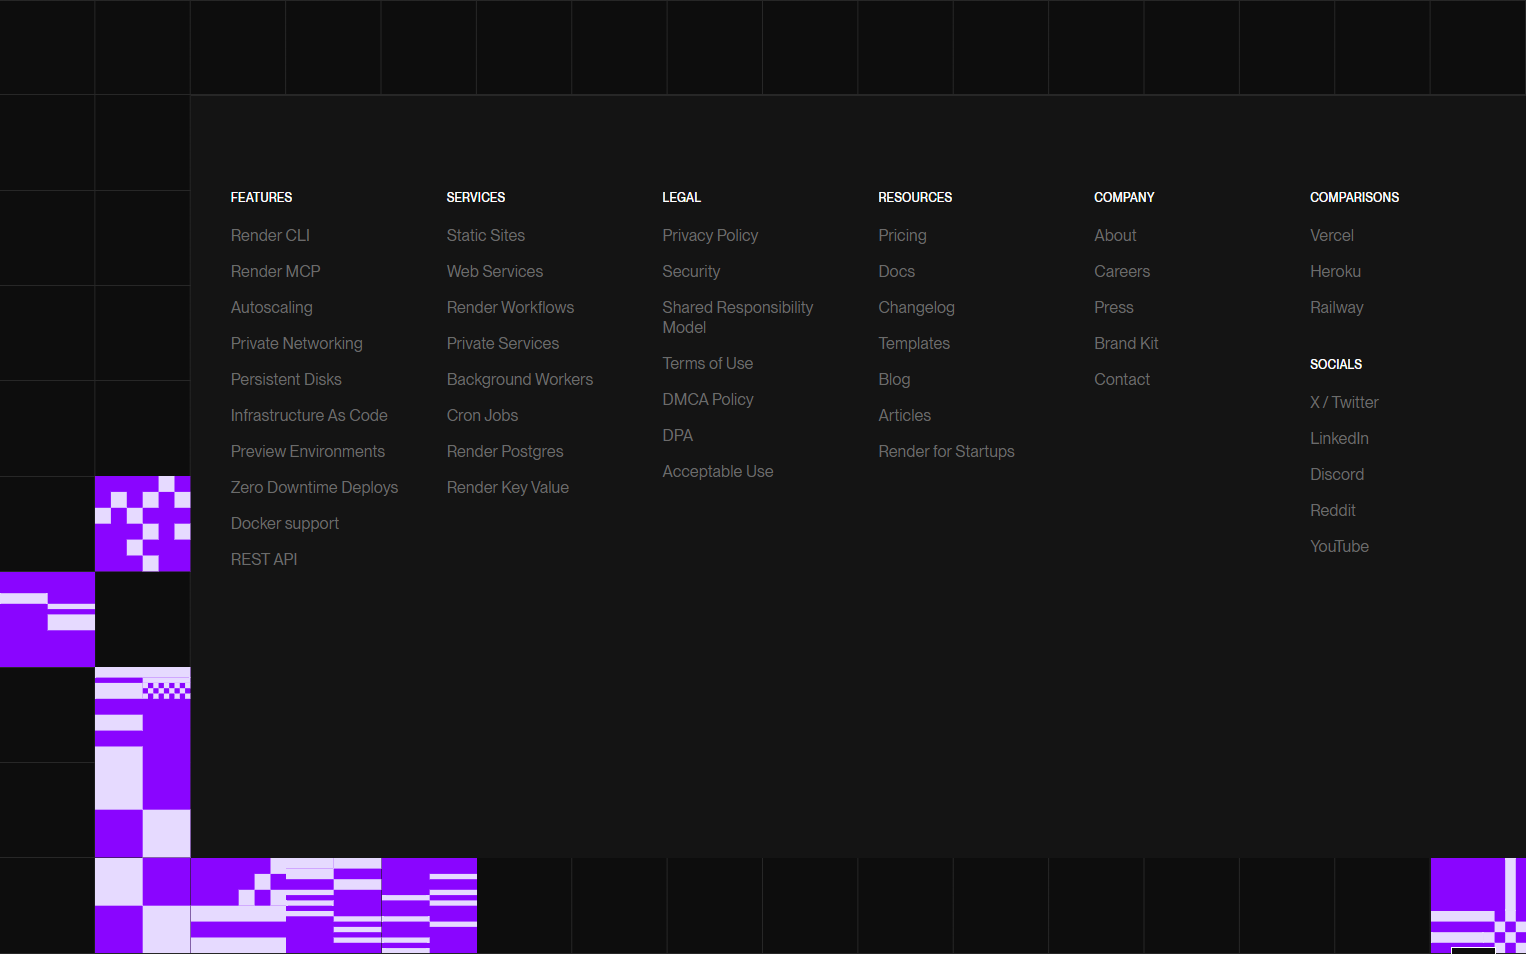1526x954 pixels.
Task: Visit Render Workflows
Action: [x=510, y=307]
